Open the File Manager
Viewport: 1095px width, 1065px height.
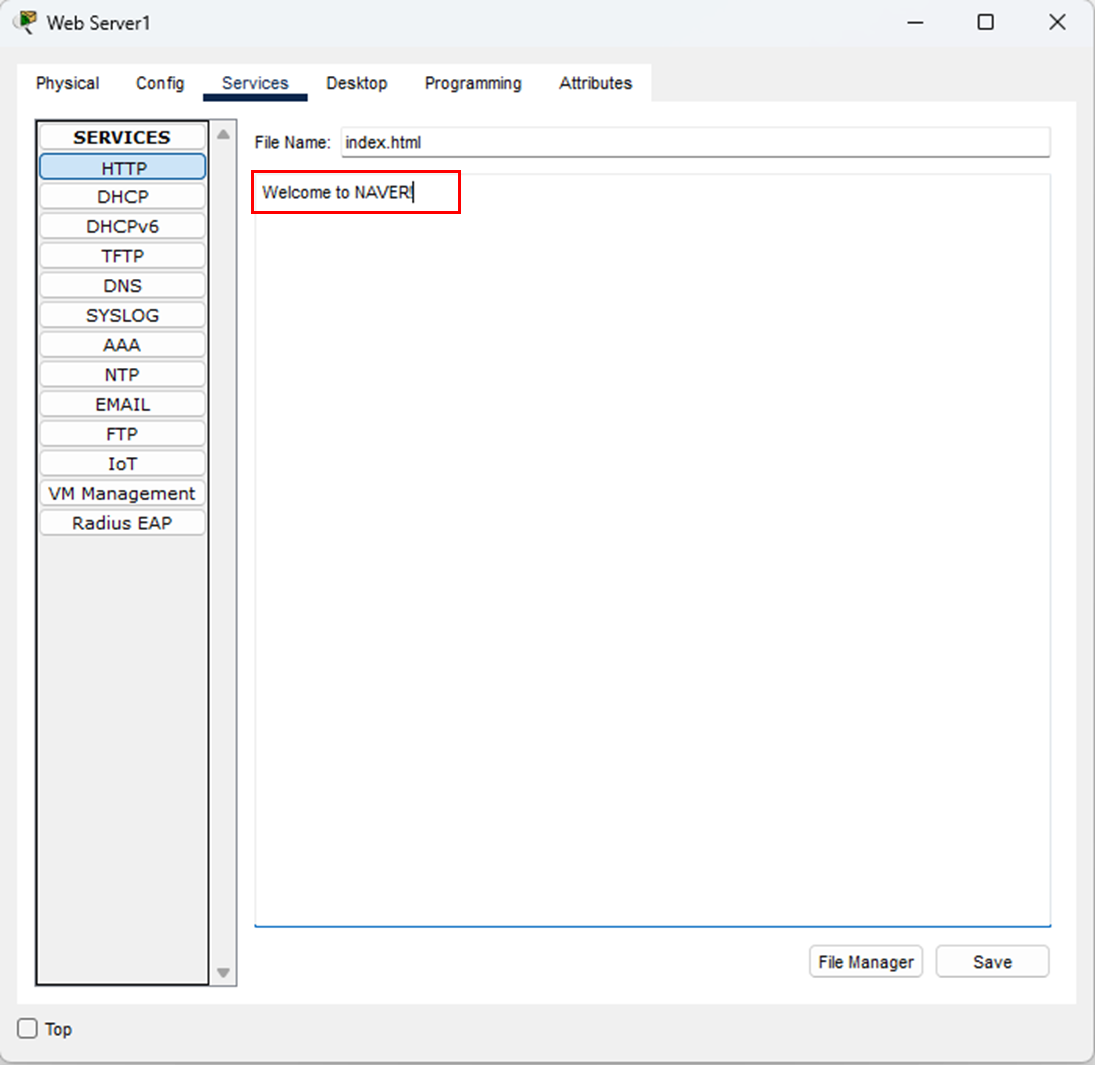pyautogui.click(x=866, y=962)
